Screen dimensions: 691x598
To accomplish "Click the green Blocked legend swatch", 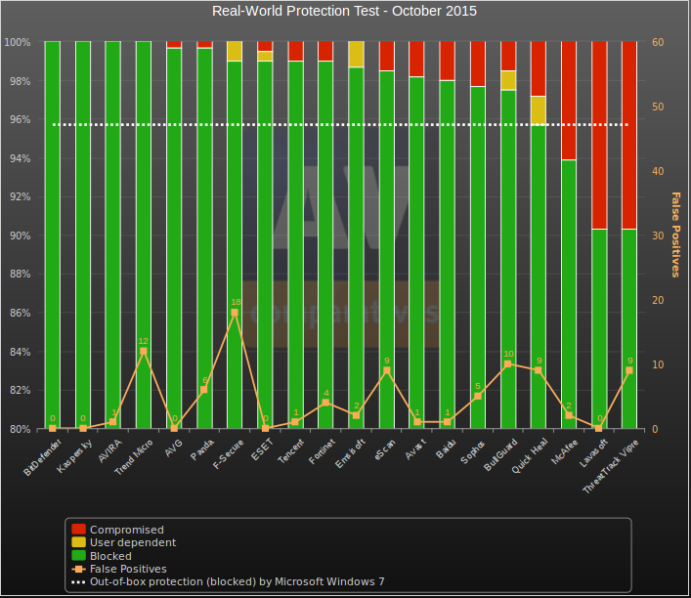I will (78, 555).
